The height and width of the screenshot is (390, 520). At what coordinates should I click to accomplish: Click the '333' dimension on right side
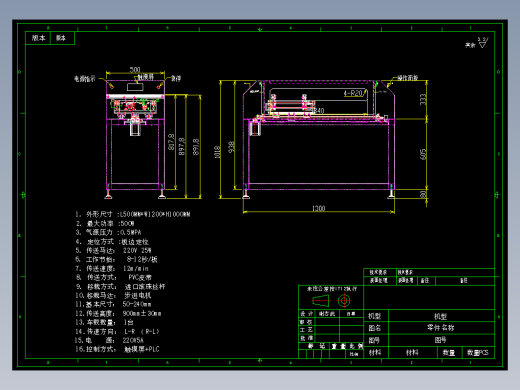tap(423, 99)
